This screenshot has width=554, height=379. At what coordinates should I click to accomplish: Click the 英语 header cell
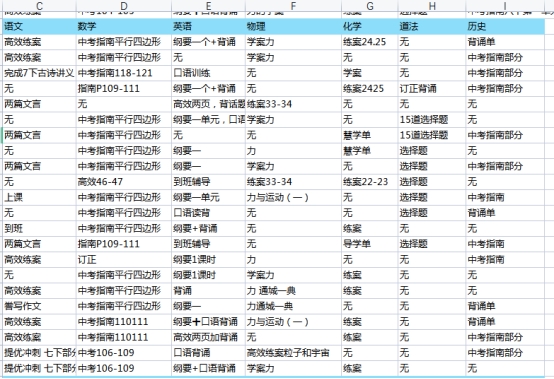click(208, 26)
